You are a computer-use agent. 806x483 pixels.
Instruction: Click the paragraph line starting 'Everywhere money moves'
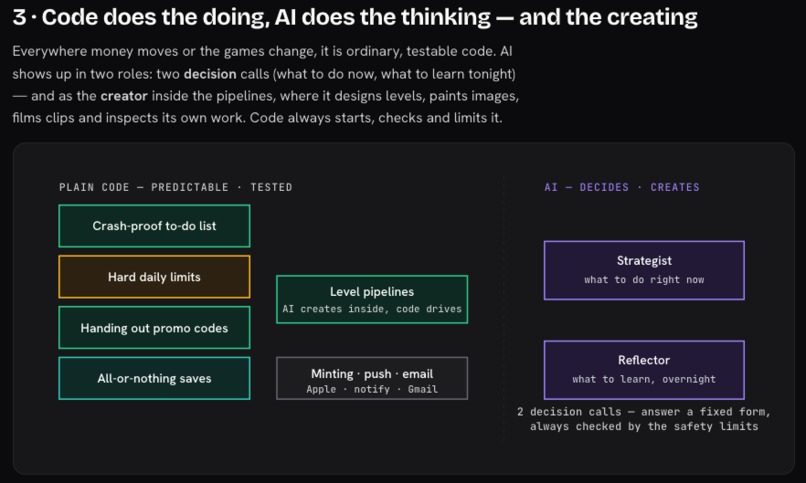pos(262,51)
